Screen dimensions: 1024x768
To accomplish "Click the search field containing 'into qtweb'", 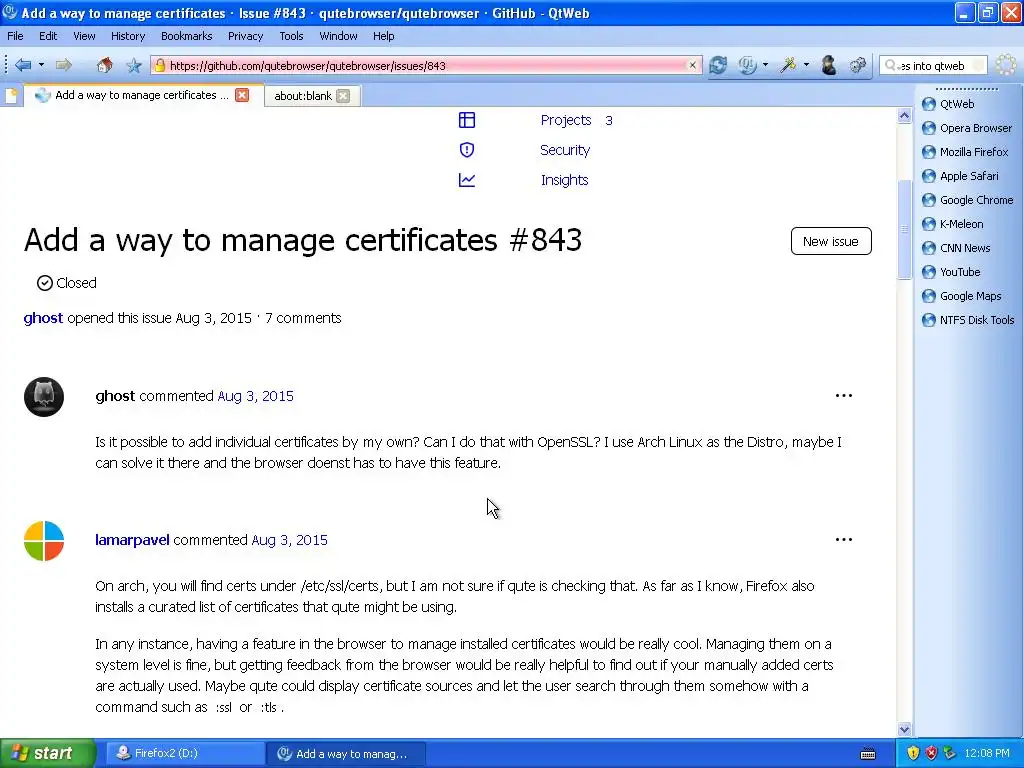I will point(933,65).
